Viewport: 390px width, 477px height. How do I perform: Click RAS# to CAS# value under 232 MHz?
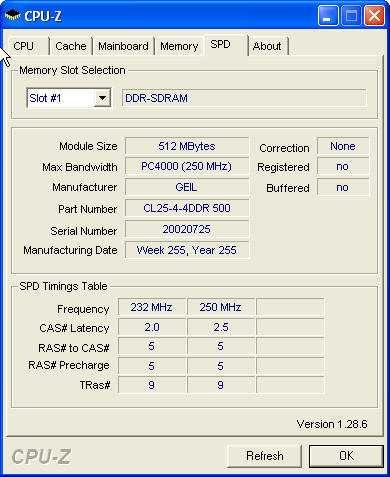pos(152,346)
